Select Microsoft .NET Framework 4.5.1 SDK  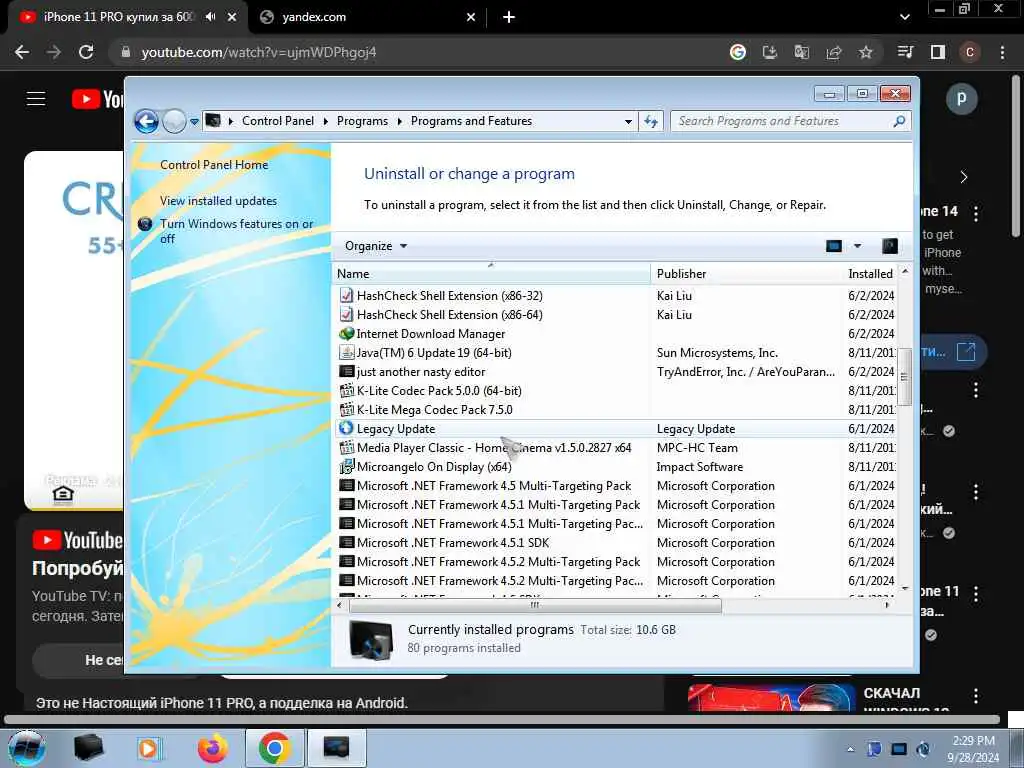453,542
